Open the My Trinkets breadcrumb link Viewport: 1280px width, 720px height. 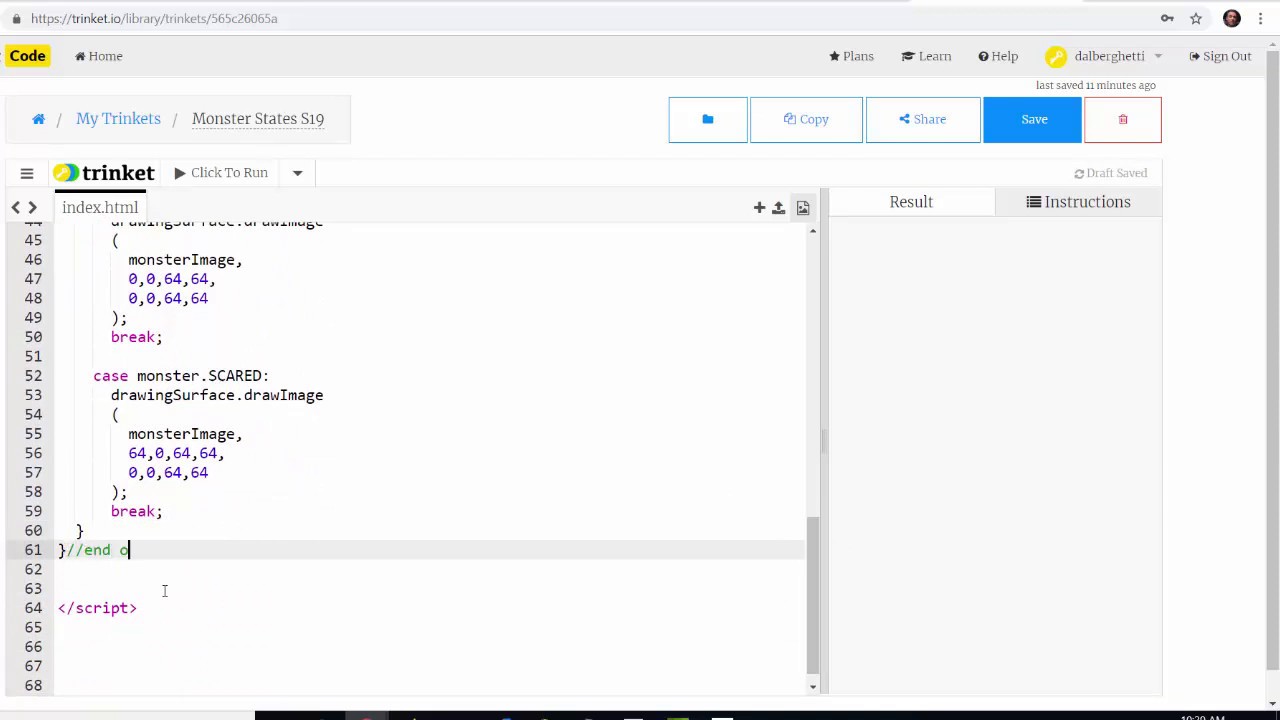tap(118, 119)
